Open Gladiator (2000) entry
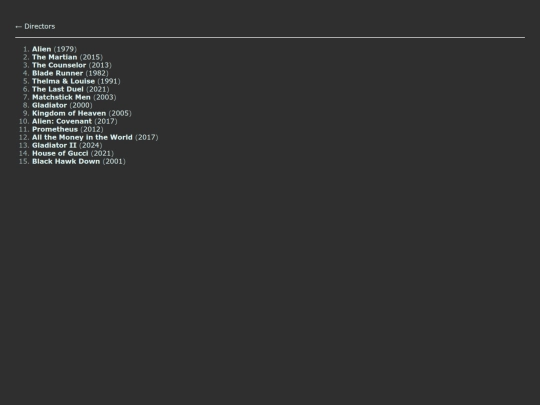This screenshot has height=405, width=540. (x=62, y=105)
